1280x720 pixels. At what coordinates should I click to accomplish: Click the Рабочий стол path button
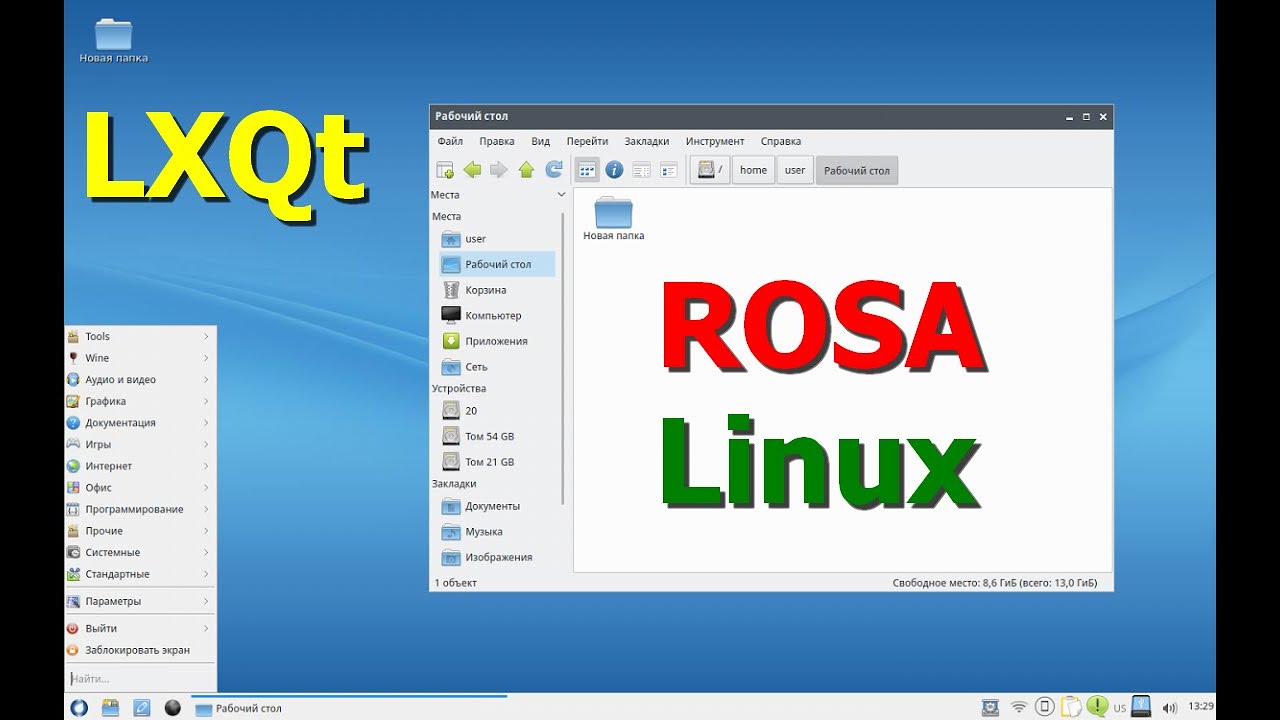point(857,170)
